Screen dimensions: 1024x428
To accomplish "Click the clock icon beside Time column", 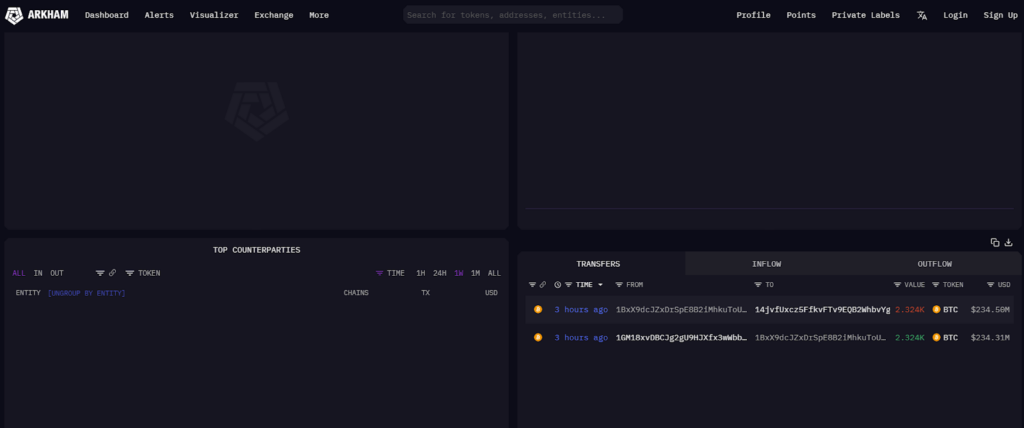I will point(557,285).
